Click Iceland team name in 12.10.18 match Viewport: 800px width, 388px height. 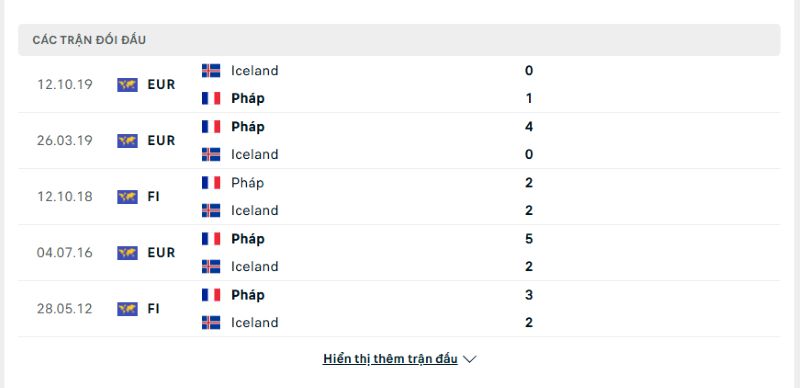(255, 210)
